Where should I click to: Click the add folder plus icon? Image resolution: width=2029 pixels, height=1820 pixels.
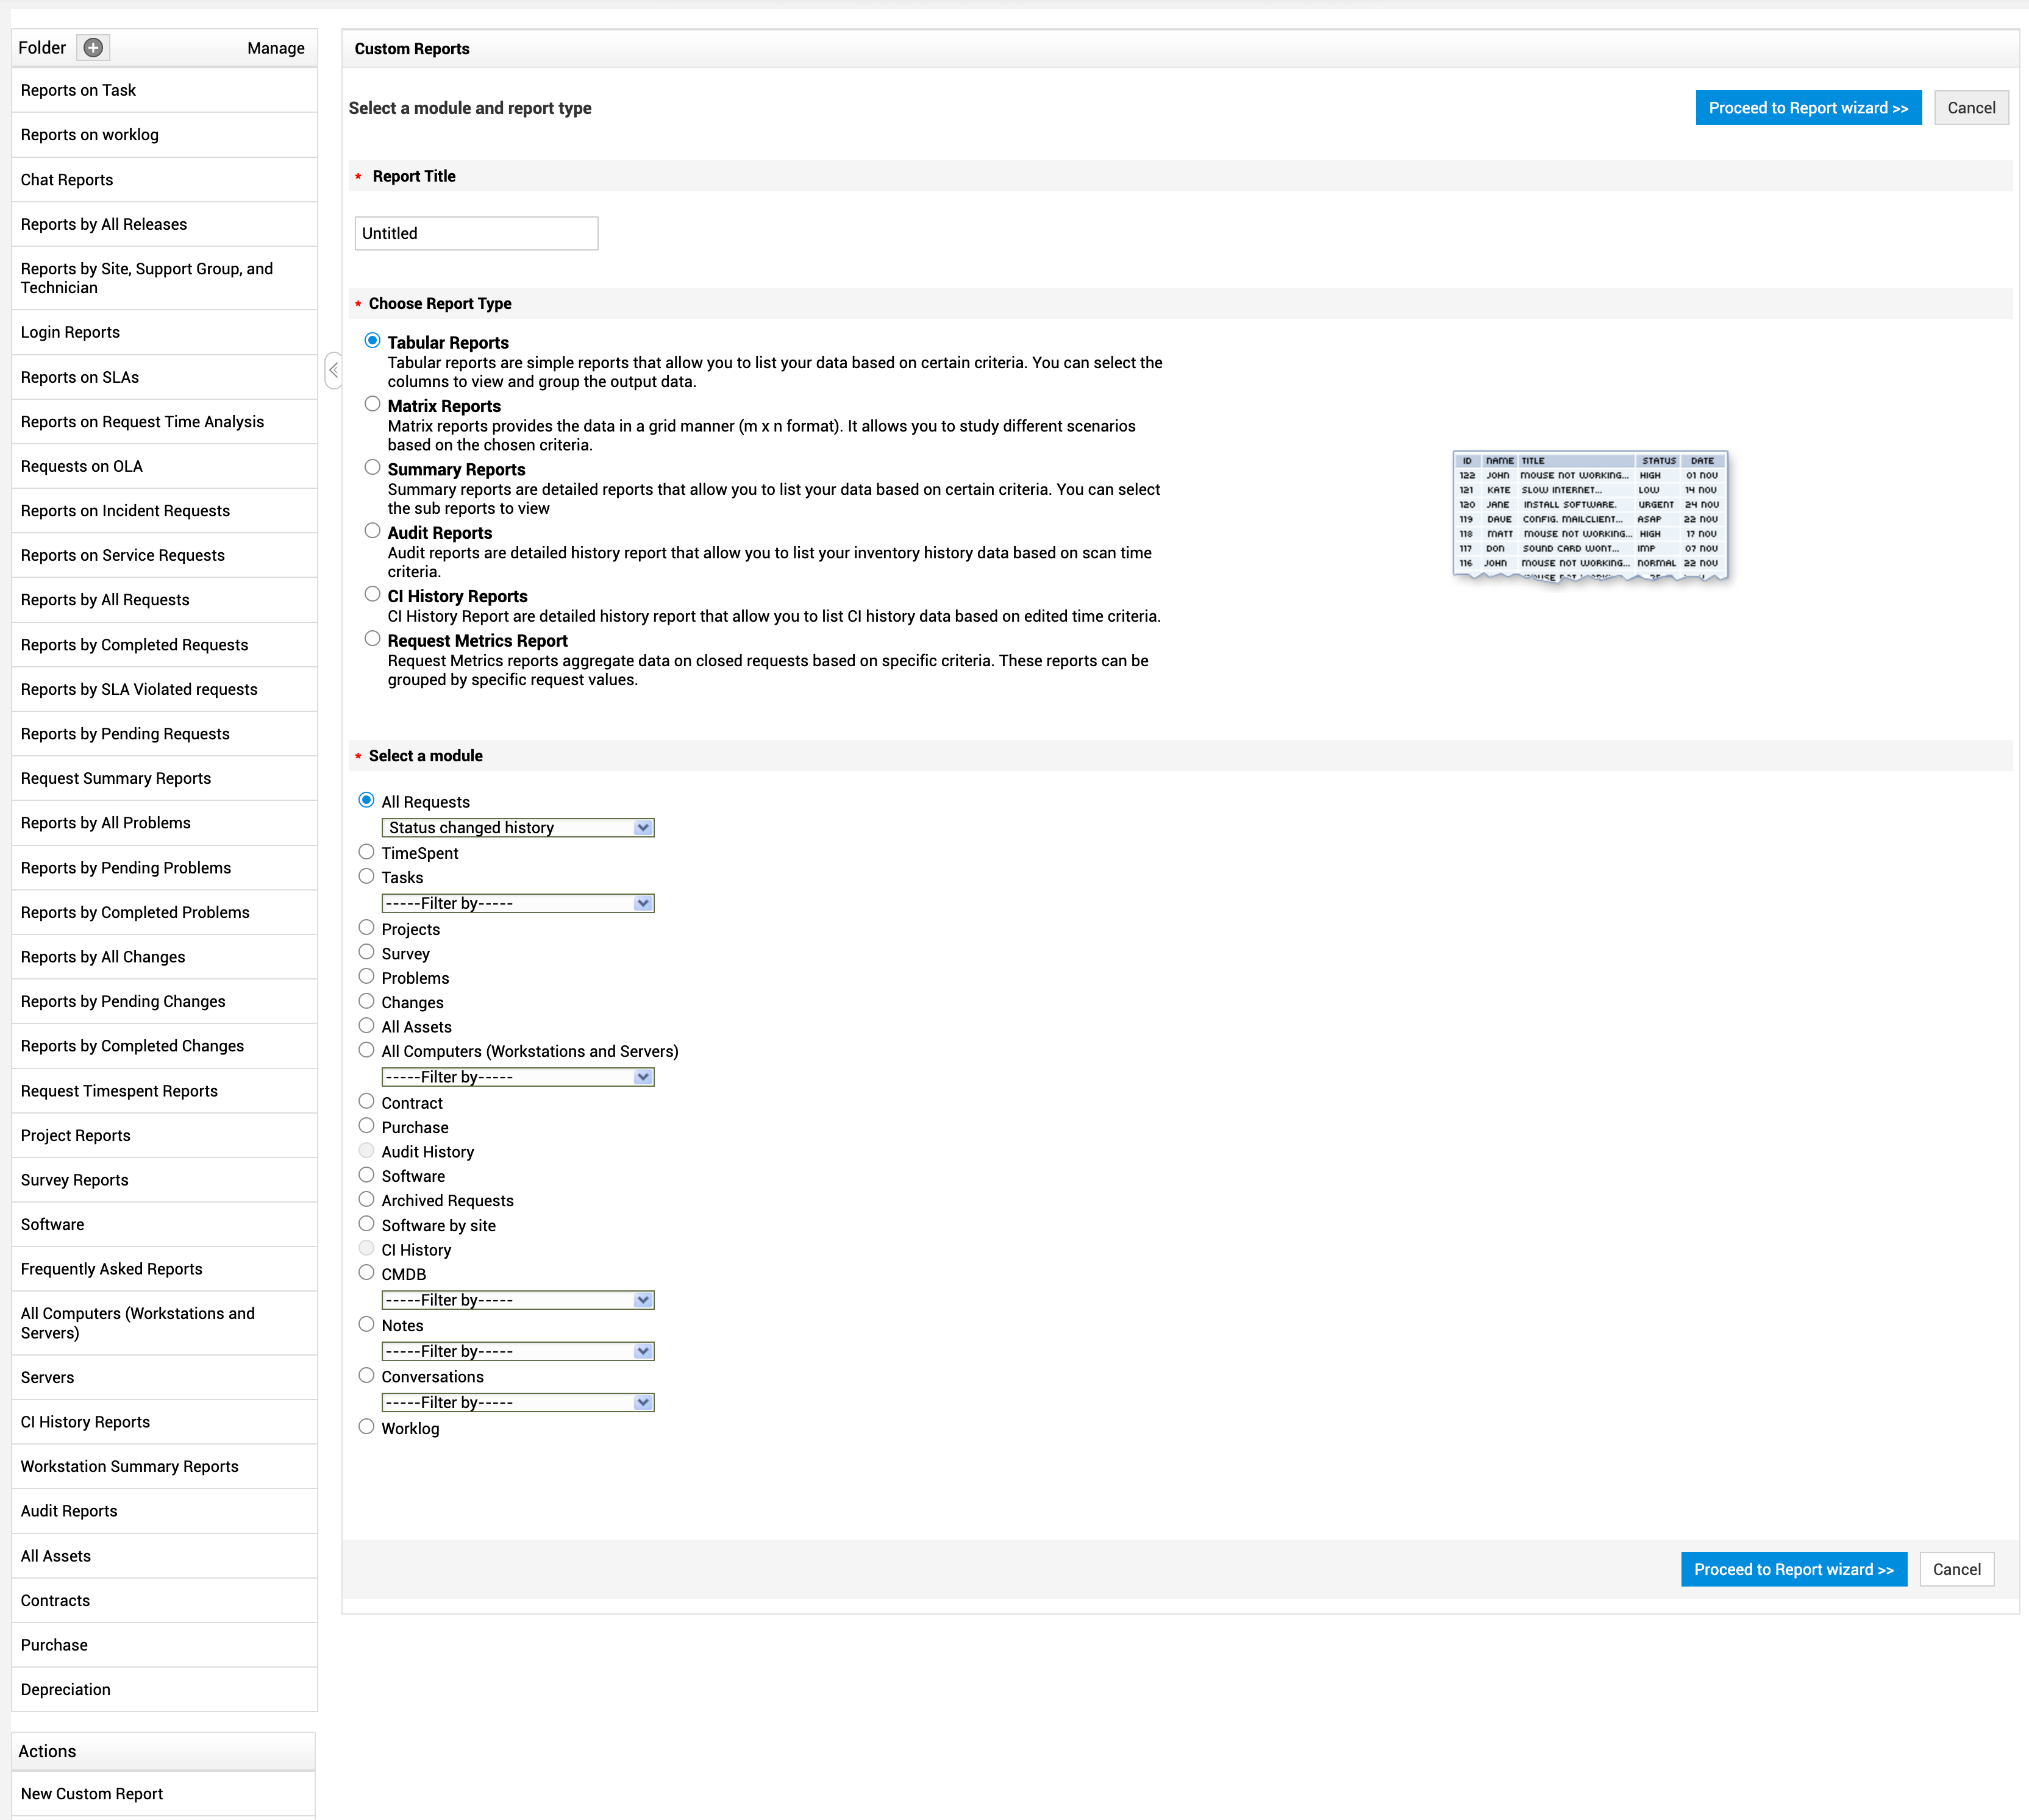93,47
